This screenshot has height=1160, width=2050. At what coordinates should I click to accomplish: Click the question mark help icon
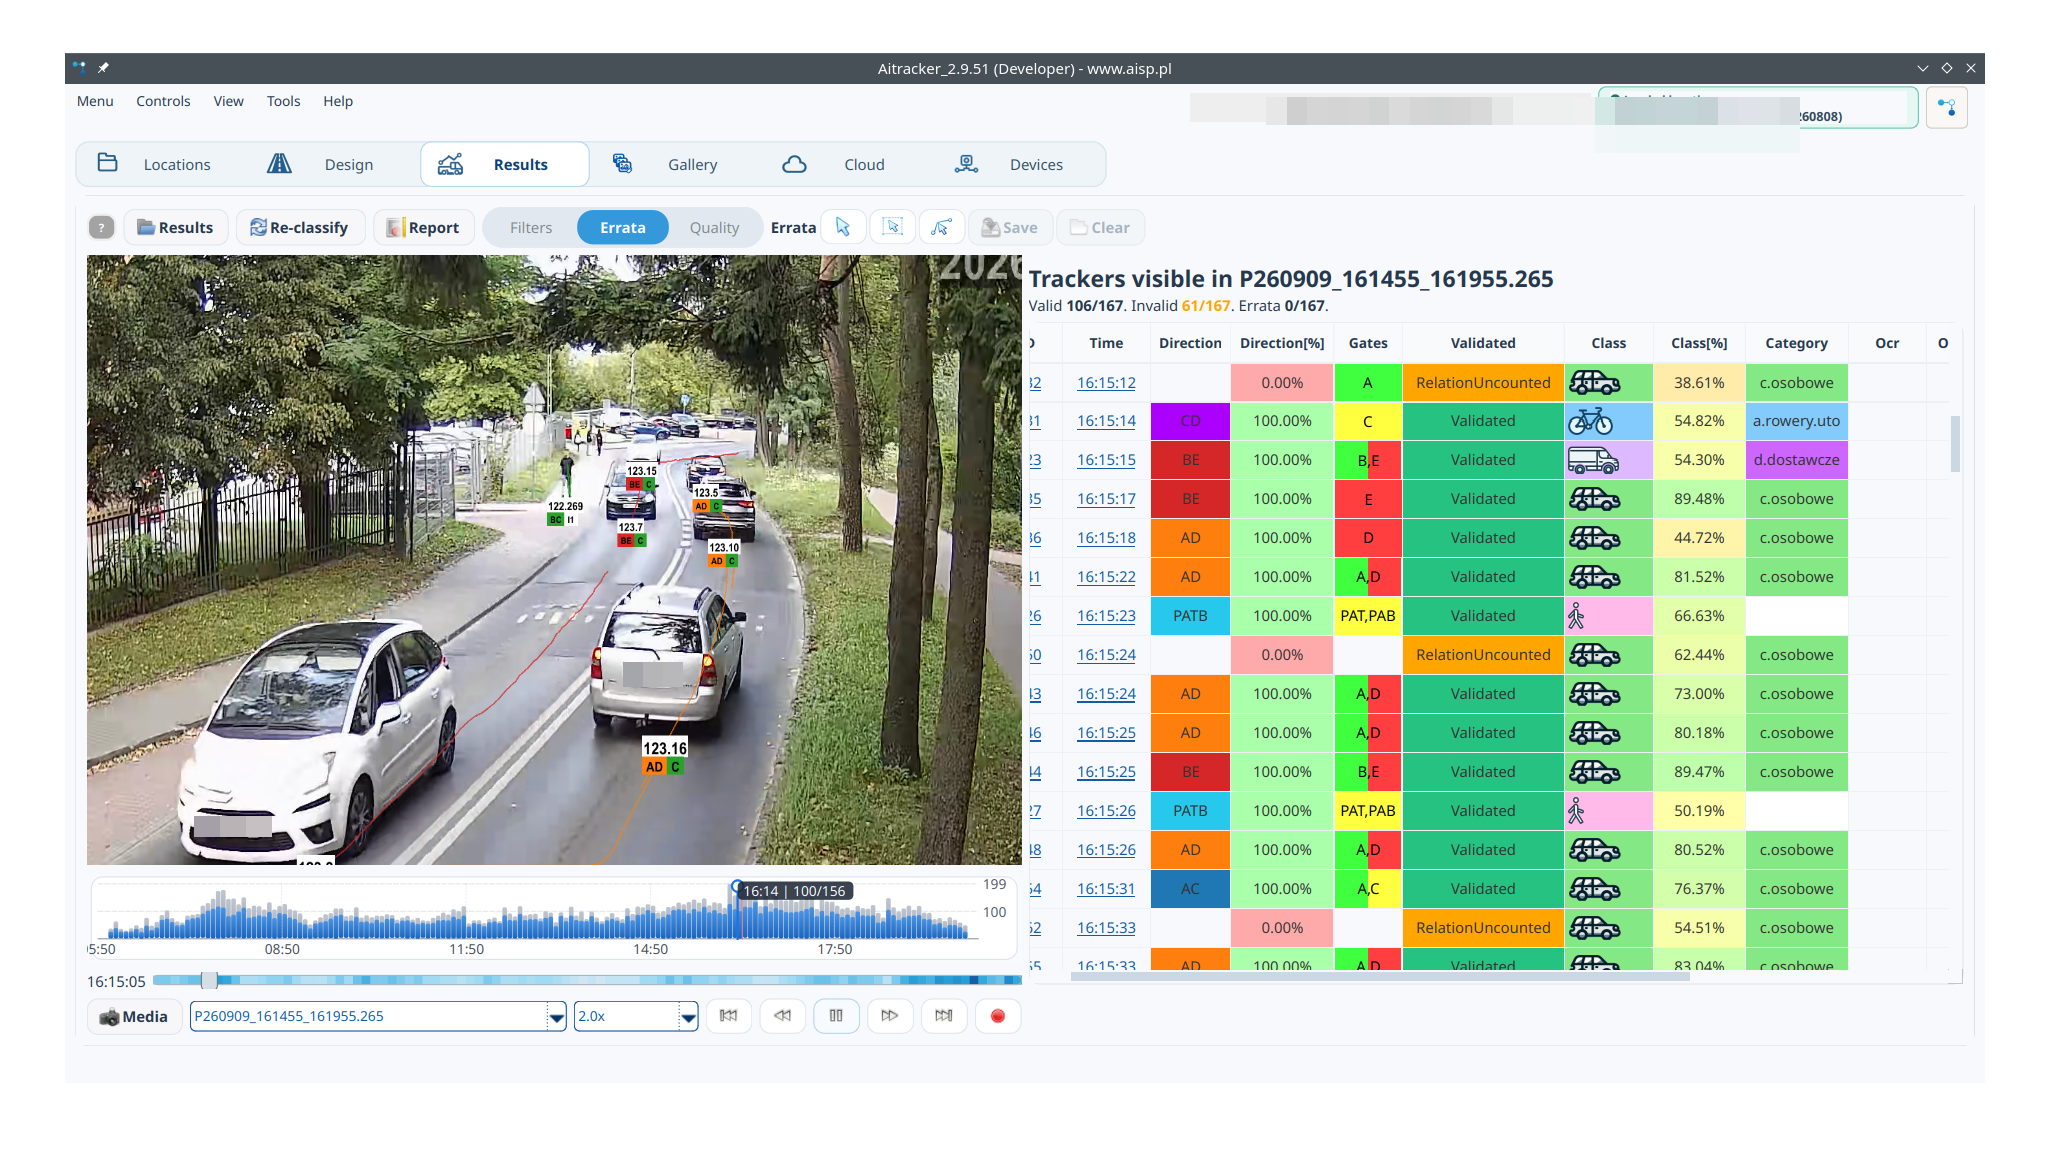click(x=101, y=228)
